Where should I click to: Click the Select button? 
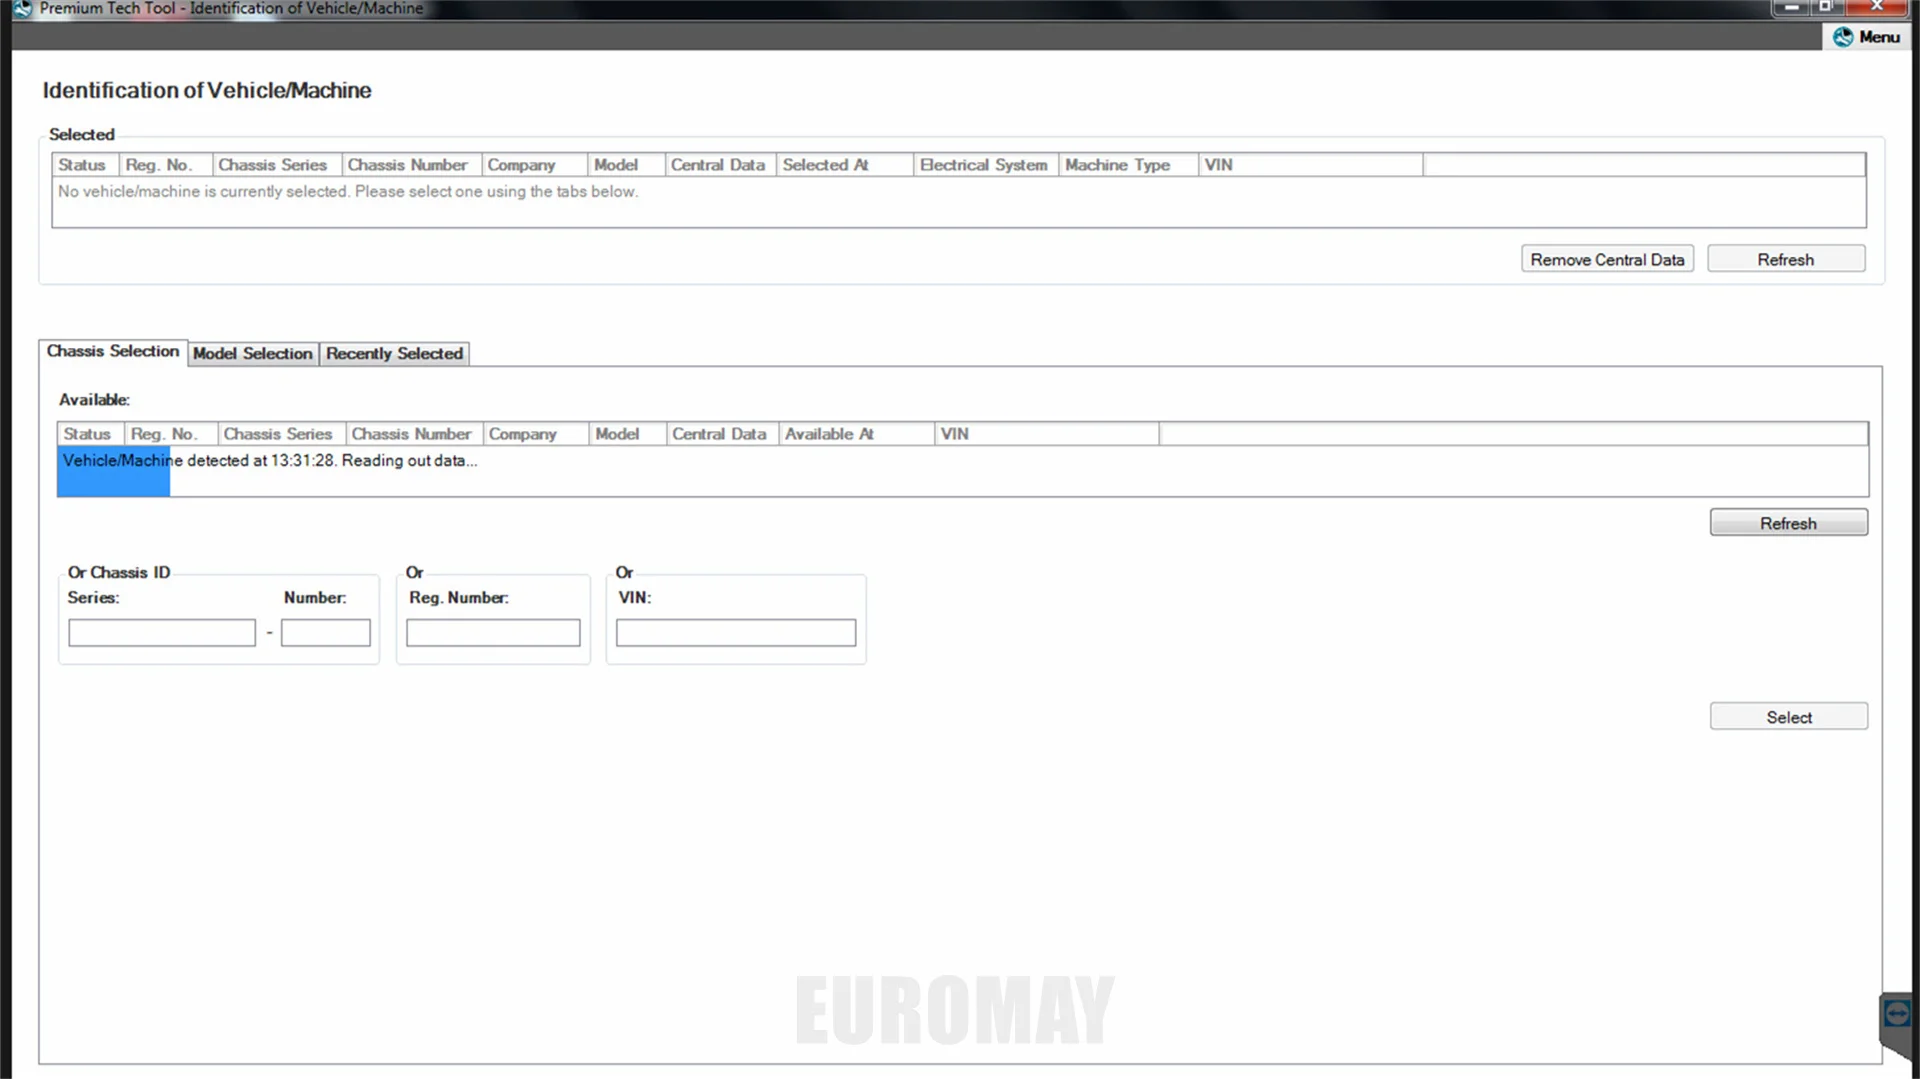tap(1788, 717)
